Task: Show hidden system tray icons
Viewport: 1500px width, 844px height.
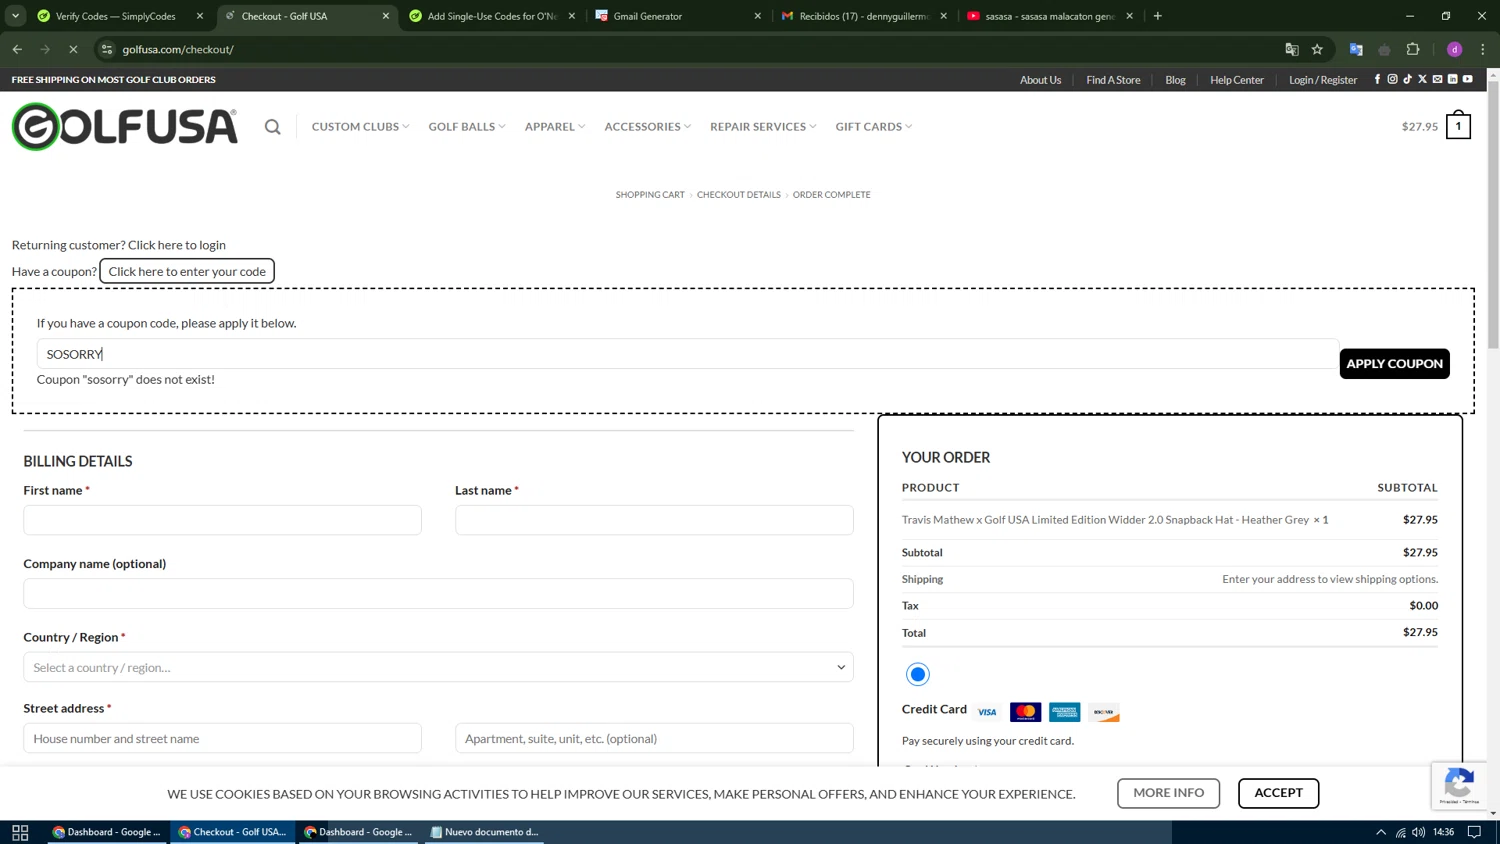Action: (1381, 832)
